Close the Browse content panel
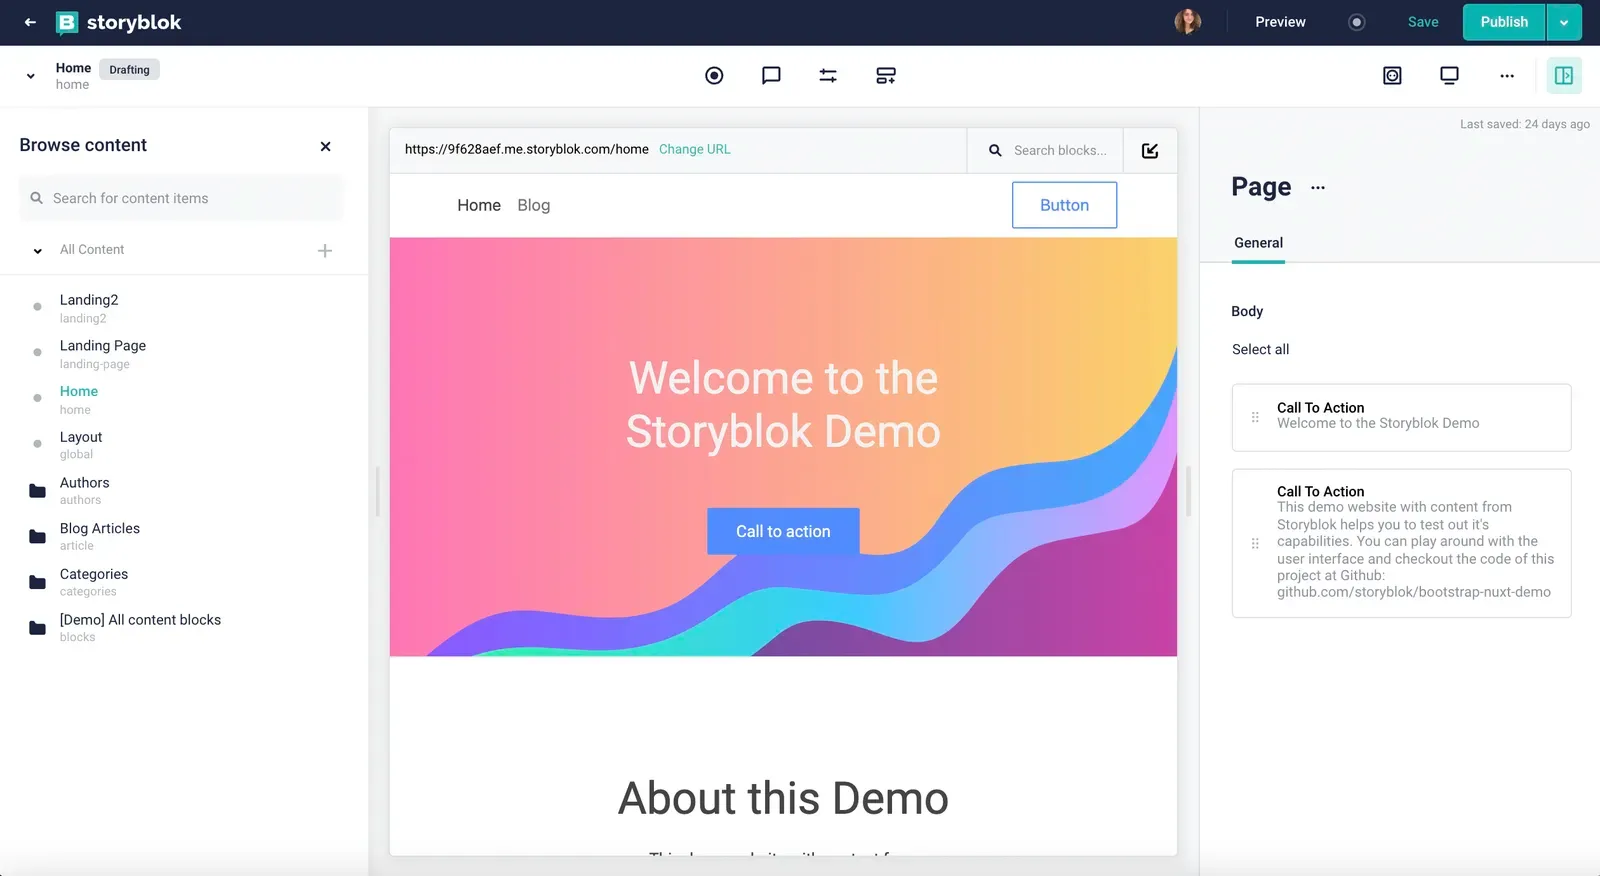This screenshot has width=1600, height=876. coord(325,146)
